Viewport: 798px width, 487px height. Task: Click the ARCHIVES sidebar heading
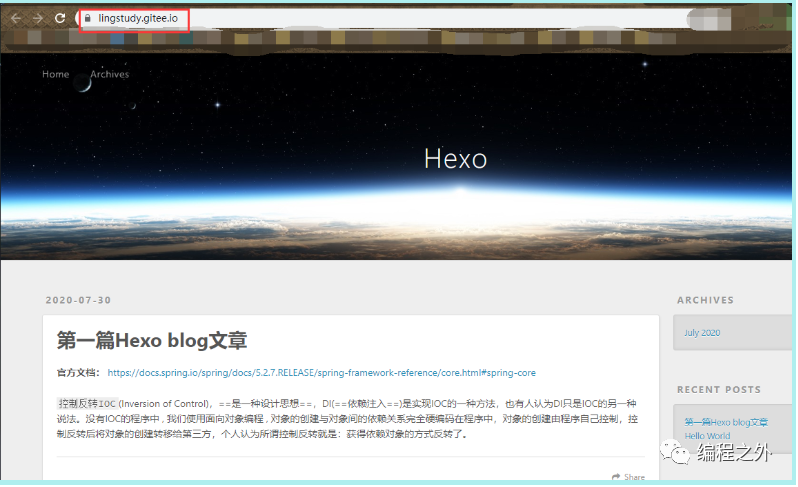(705, 300)
